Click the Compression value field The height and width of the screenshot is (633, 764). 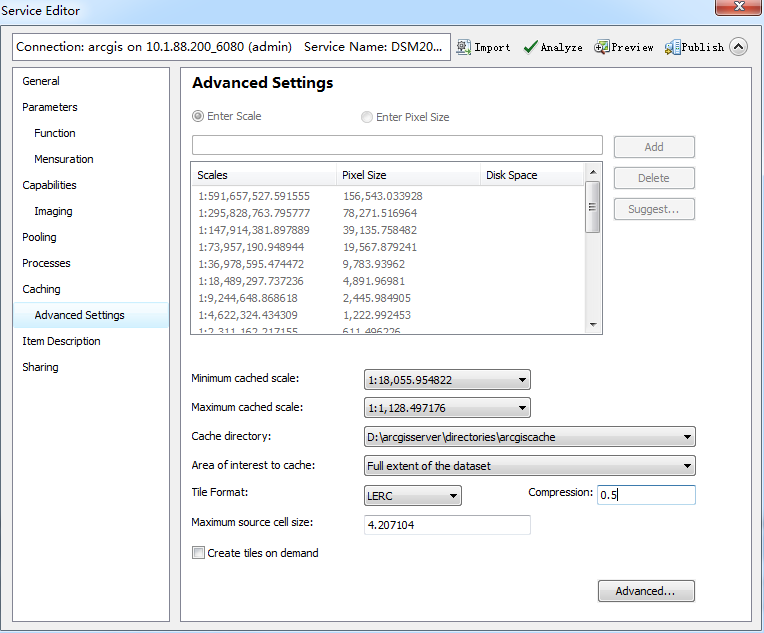646,495
